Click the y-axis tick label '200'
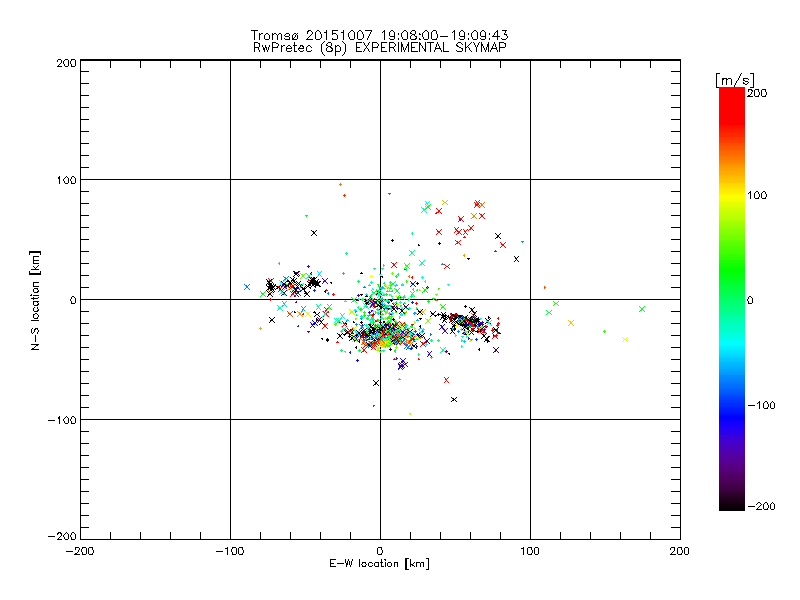 (66, 63)
